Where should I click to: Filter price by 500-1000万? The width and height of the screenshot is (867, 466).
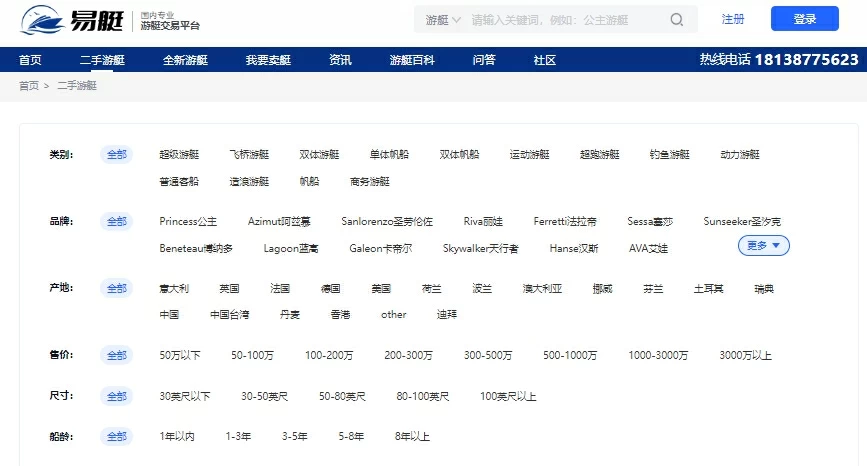click(570, 355)
